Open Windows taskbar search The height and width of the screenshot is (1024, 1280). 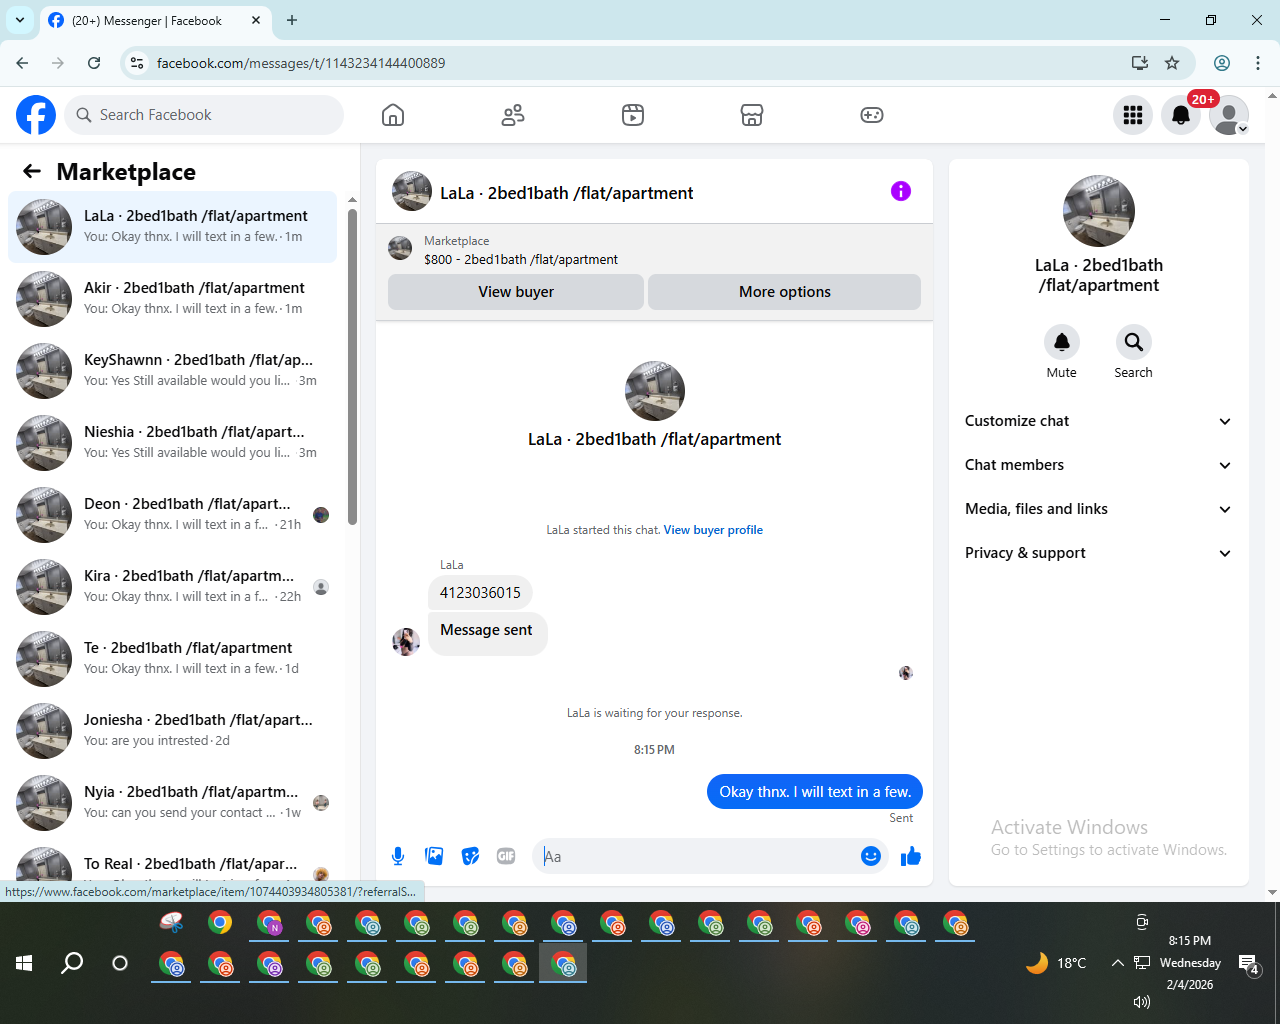point(72,963)
